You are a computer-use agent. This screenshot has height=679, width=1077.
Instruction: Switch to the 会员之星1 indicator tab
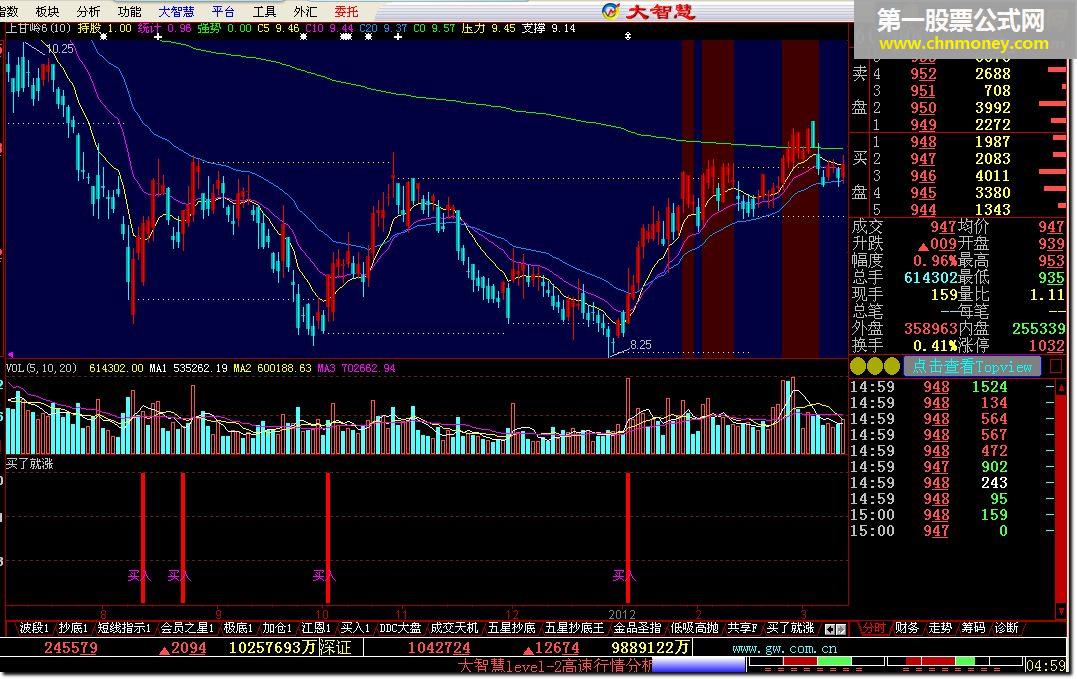coord(187,628)
